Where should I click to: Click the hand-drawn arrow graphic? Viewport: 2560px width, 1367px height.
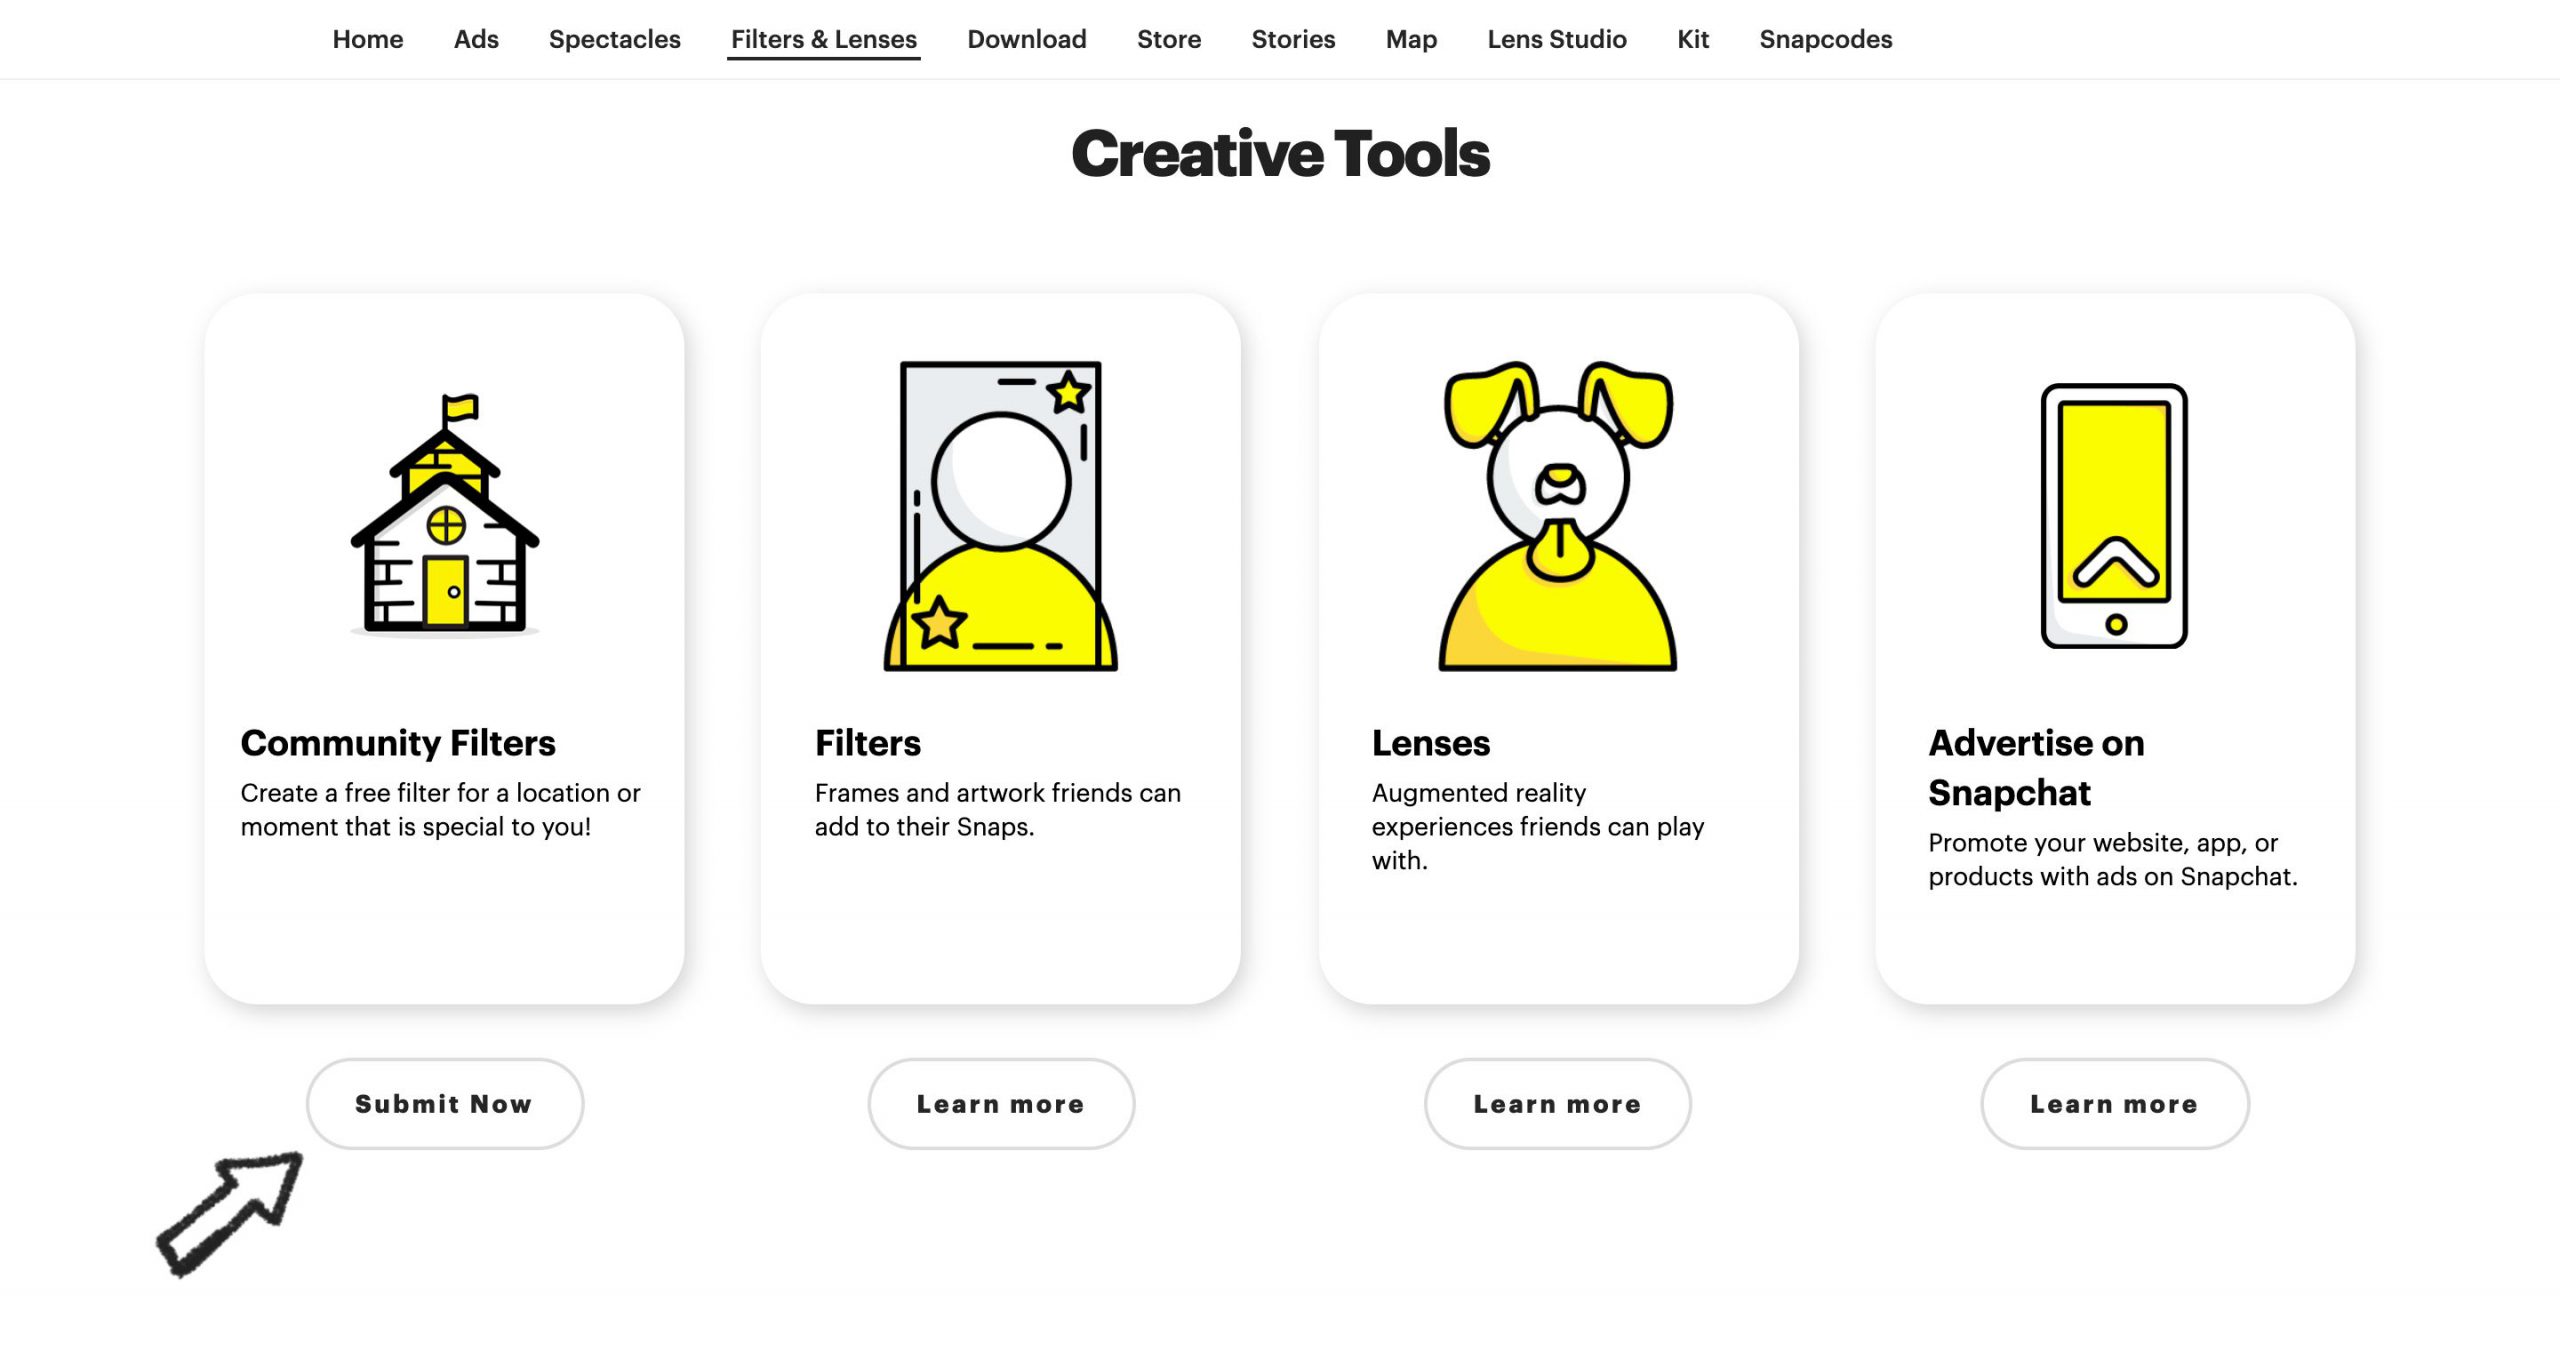tap(230, 1212)
